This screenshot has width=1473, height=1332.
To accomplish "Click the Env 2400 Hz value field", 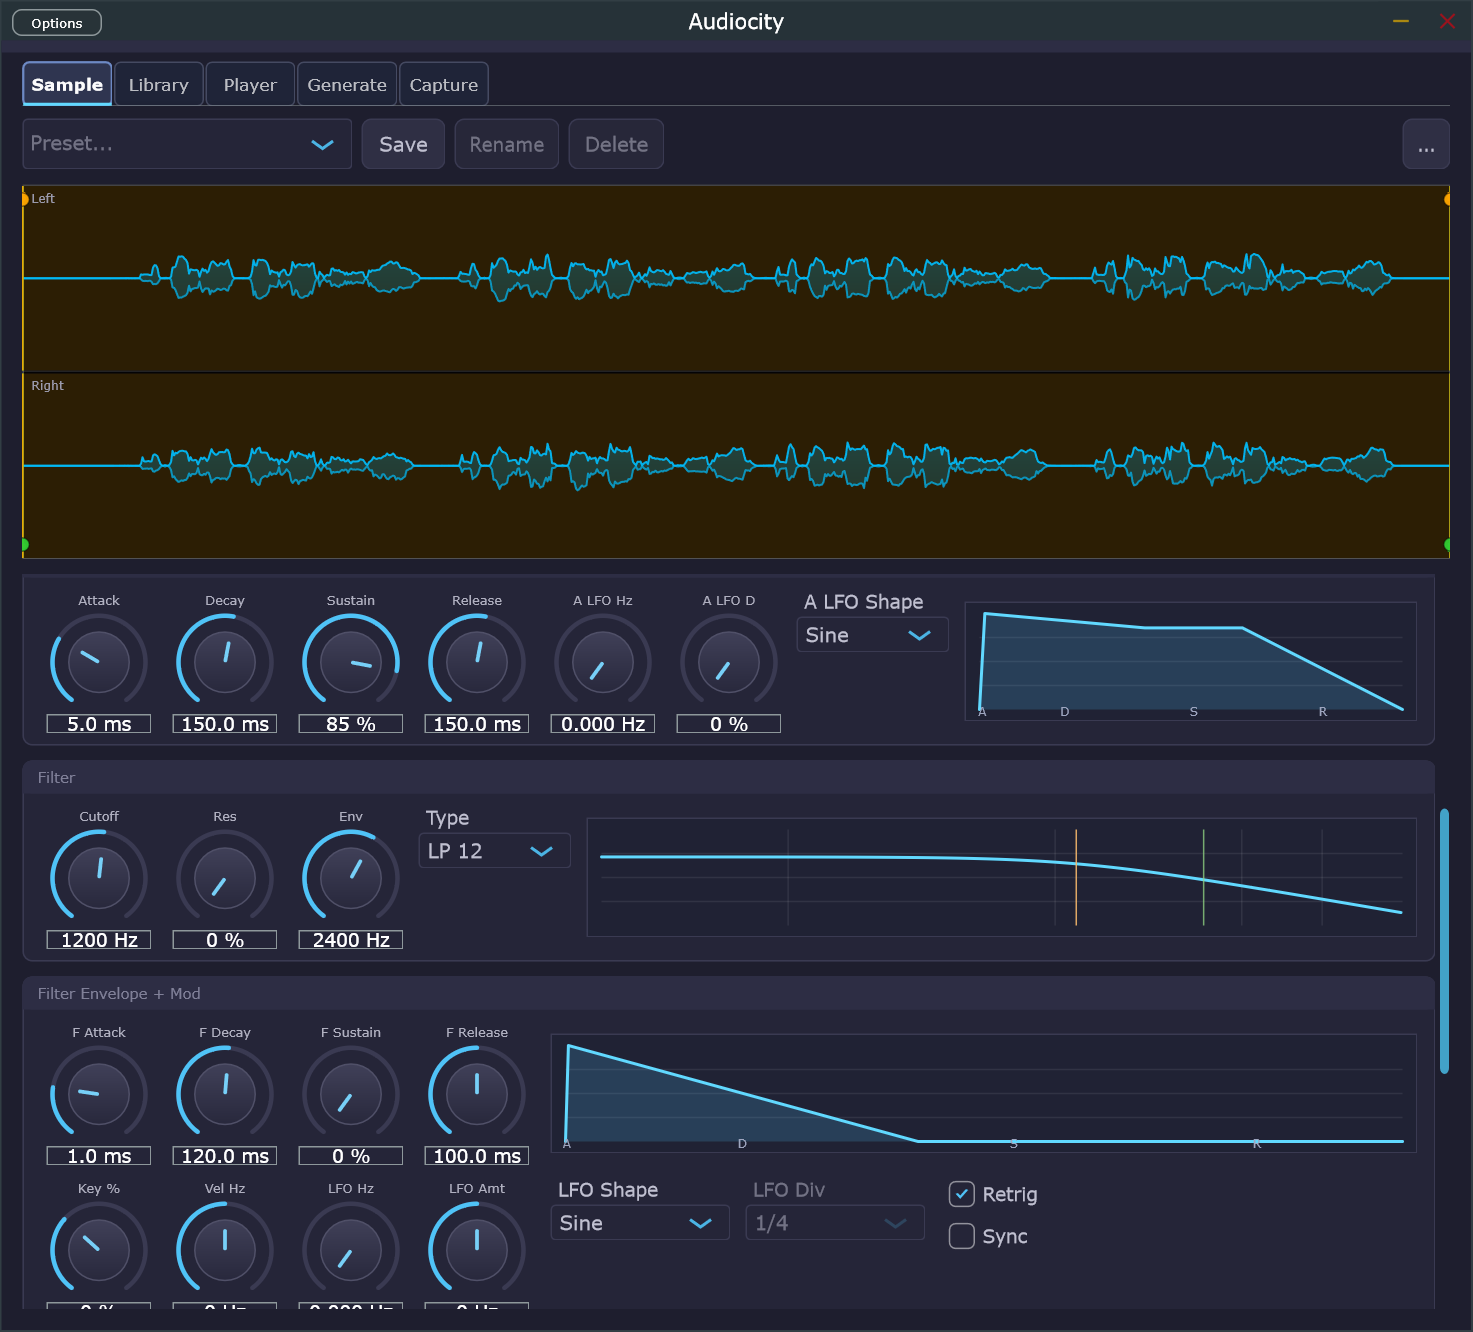I will click(351, 940).
